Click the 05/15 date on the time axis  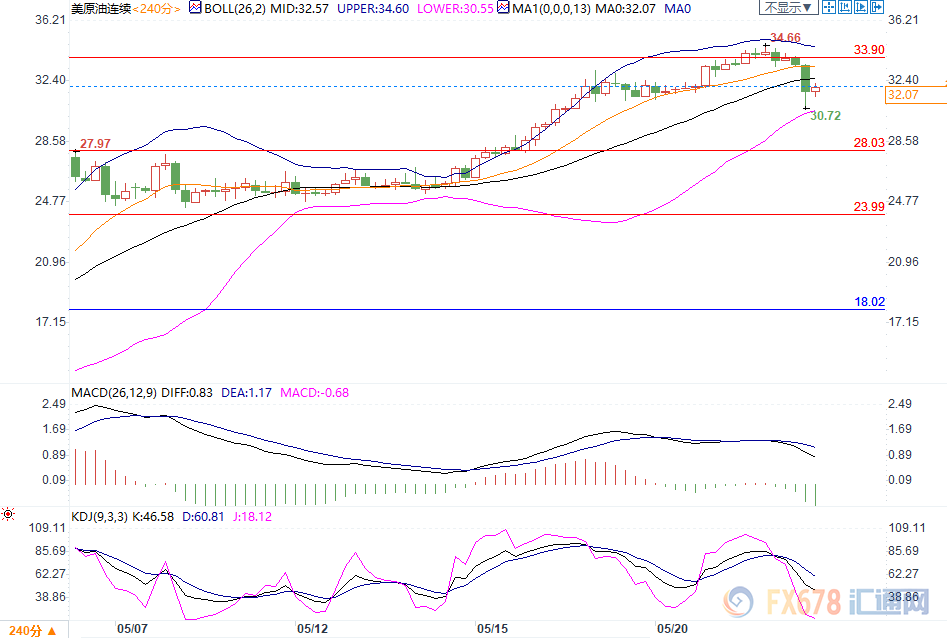(492, 628)
